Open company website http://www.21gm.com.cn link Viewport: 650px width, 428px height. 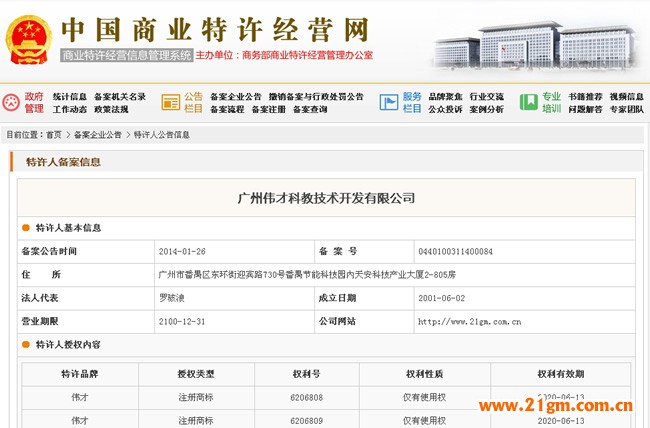click(x=469, y=321)
